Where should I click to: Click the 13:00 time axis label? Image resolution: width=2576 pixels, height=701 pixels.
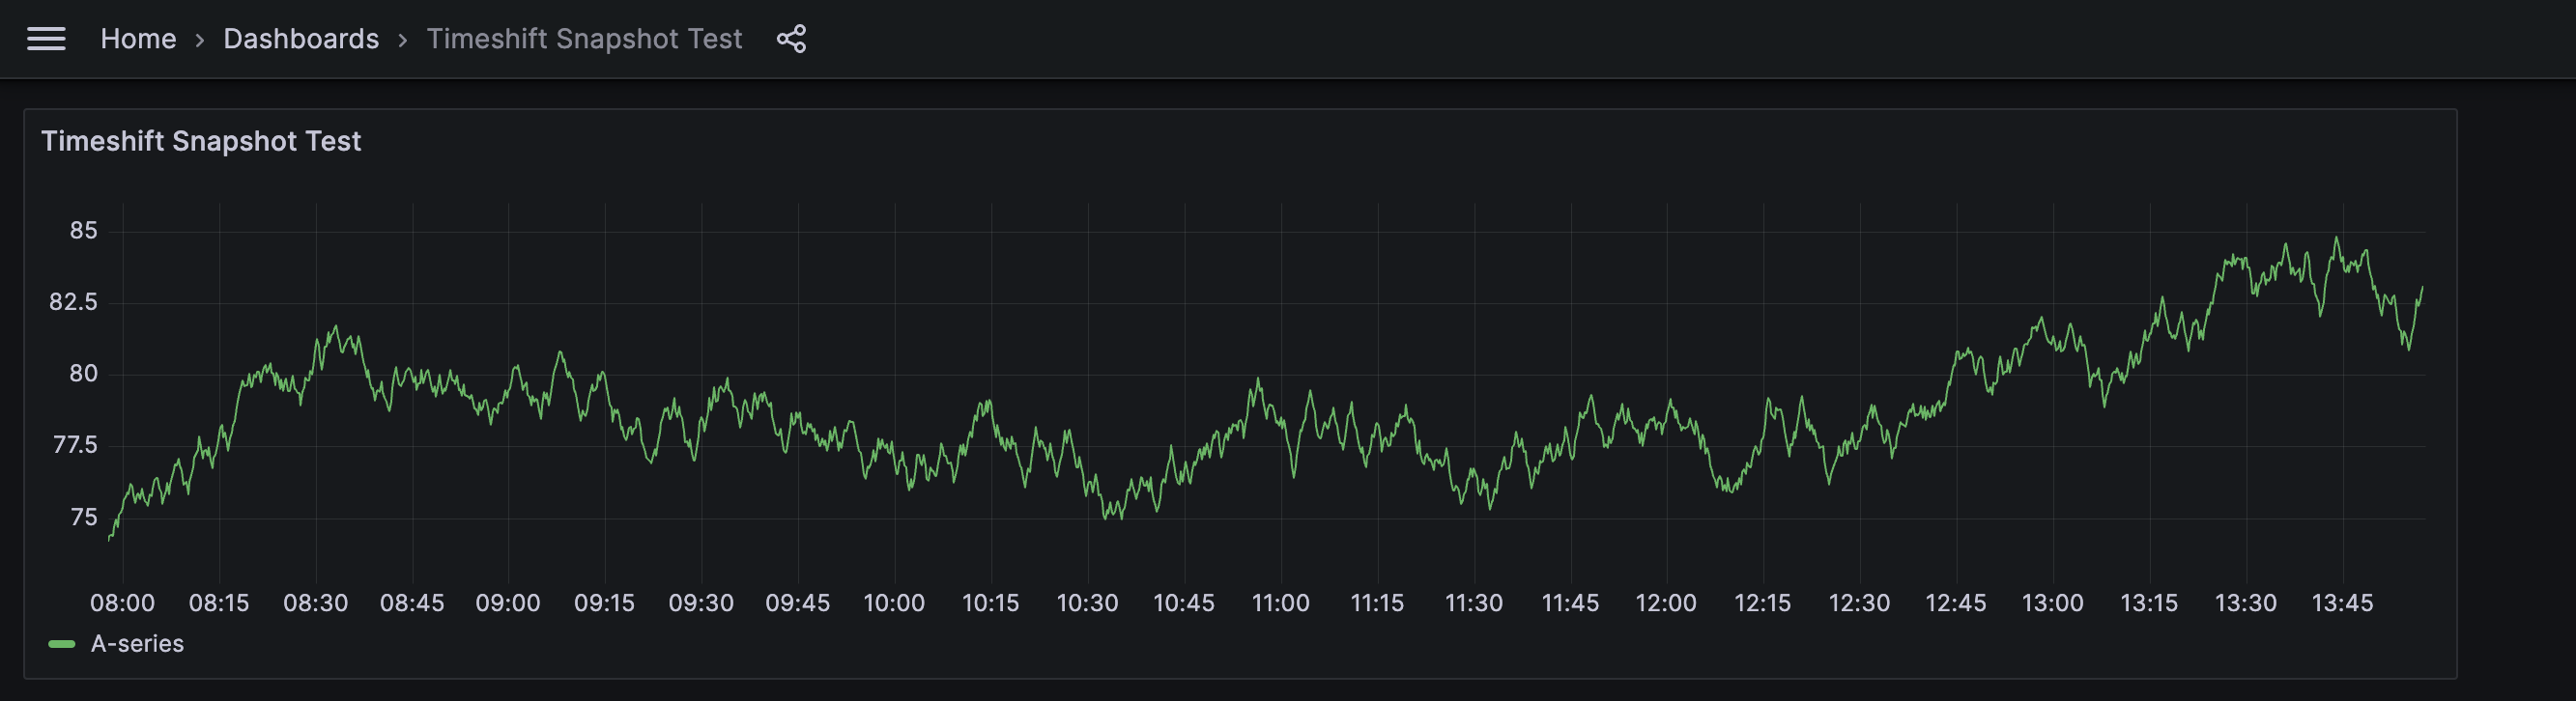[2053, 603]
